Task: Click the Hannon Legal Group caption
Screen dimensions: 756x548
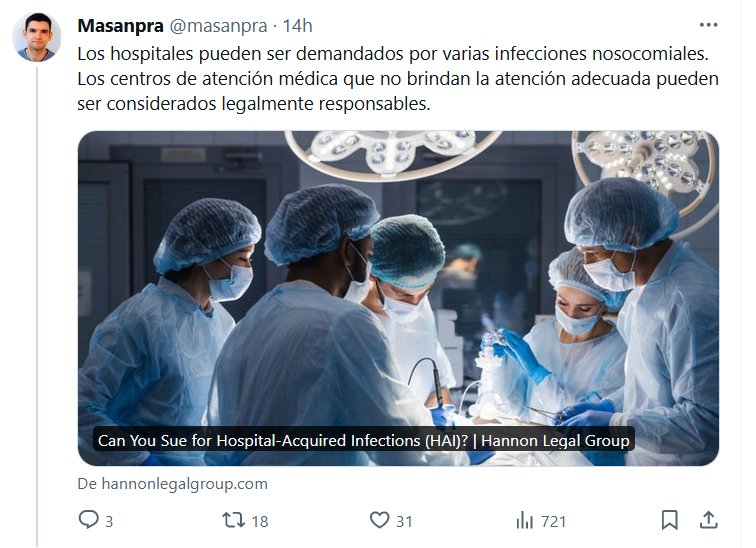Action: (x=364, y=441)
